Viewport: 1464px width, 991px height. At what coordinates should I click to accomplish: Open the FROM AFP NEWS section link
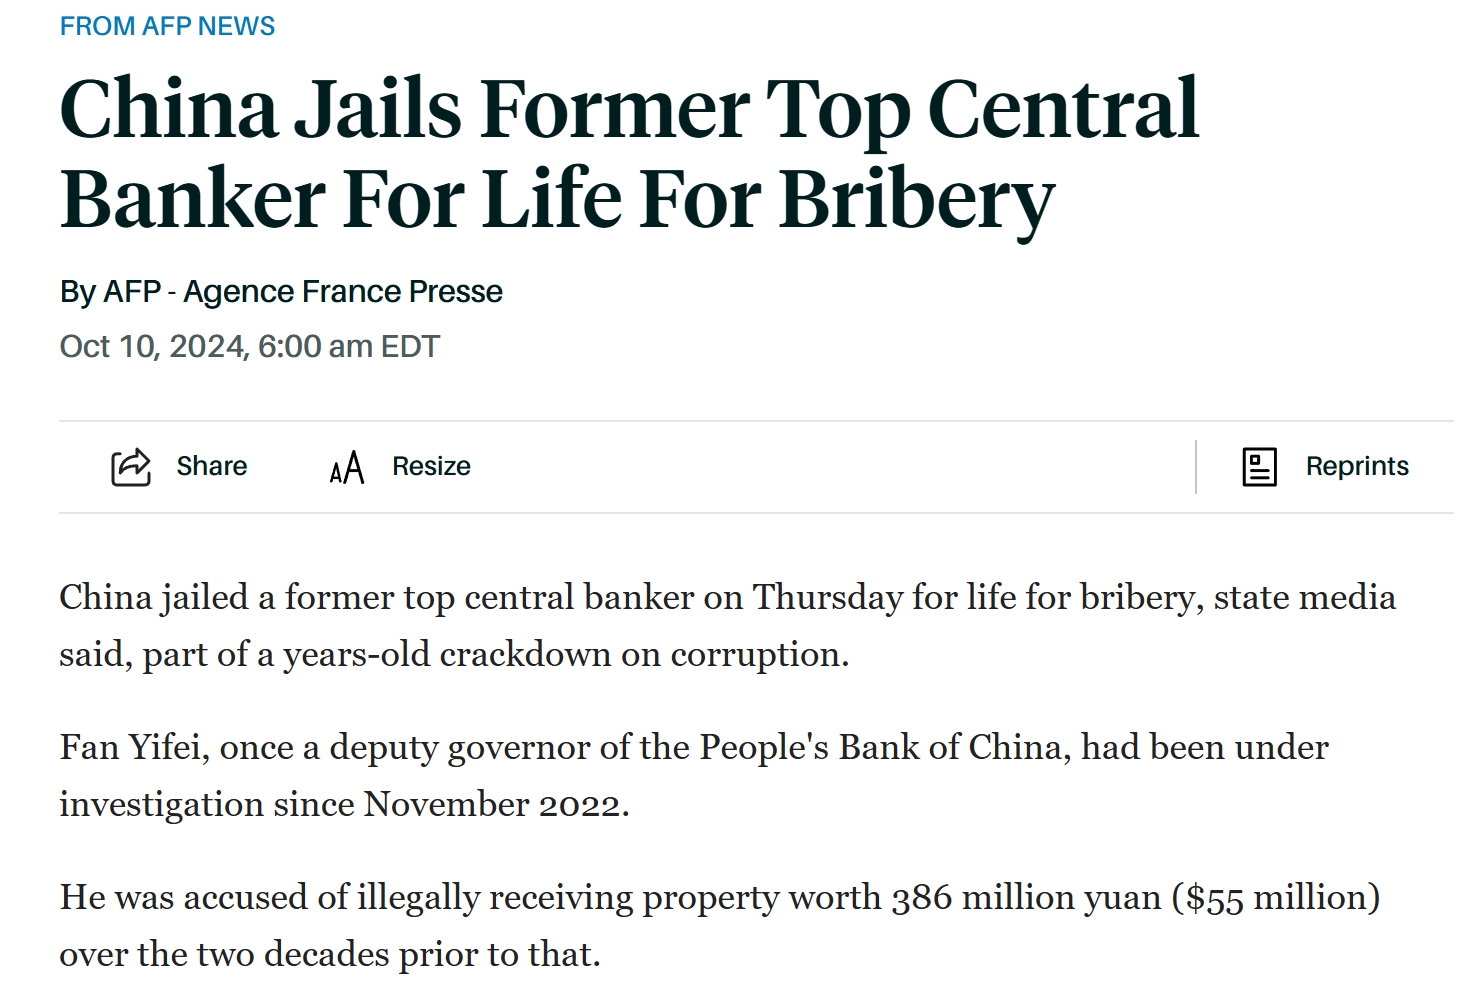(167, 26)
